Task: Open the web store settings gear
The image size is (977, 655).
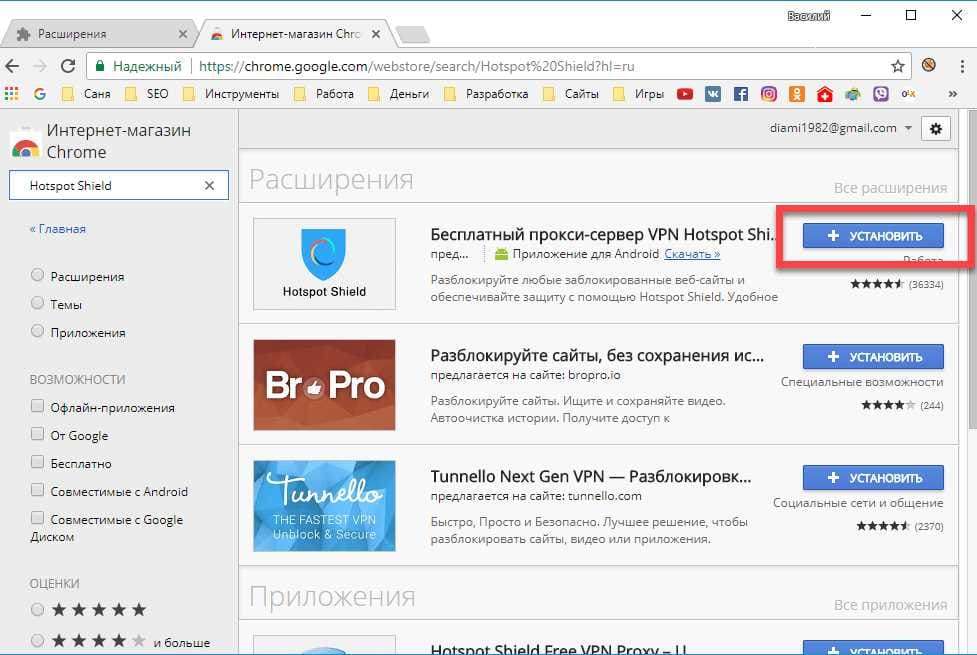Action: pyautogui.click(x=935, y=128)
